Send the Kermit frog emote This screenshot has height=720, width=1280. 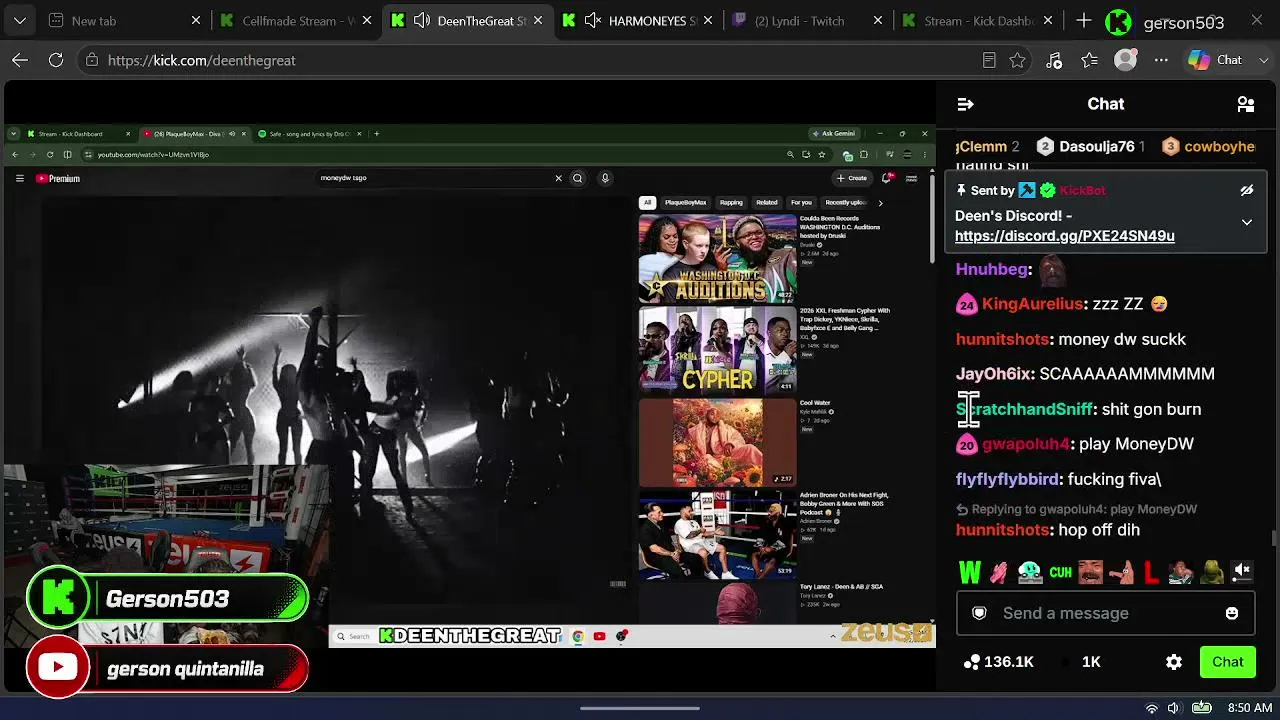pos(1212,572)
